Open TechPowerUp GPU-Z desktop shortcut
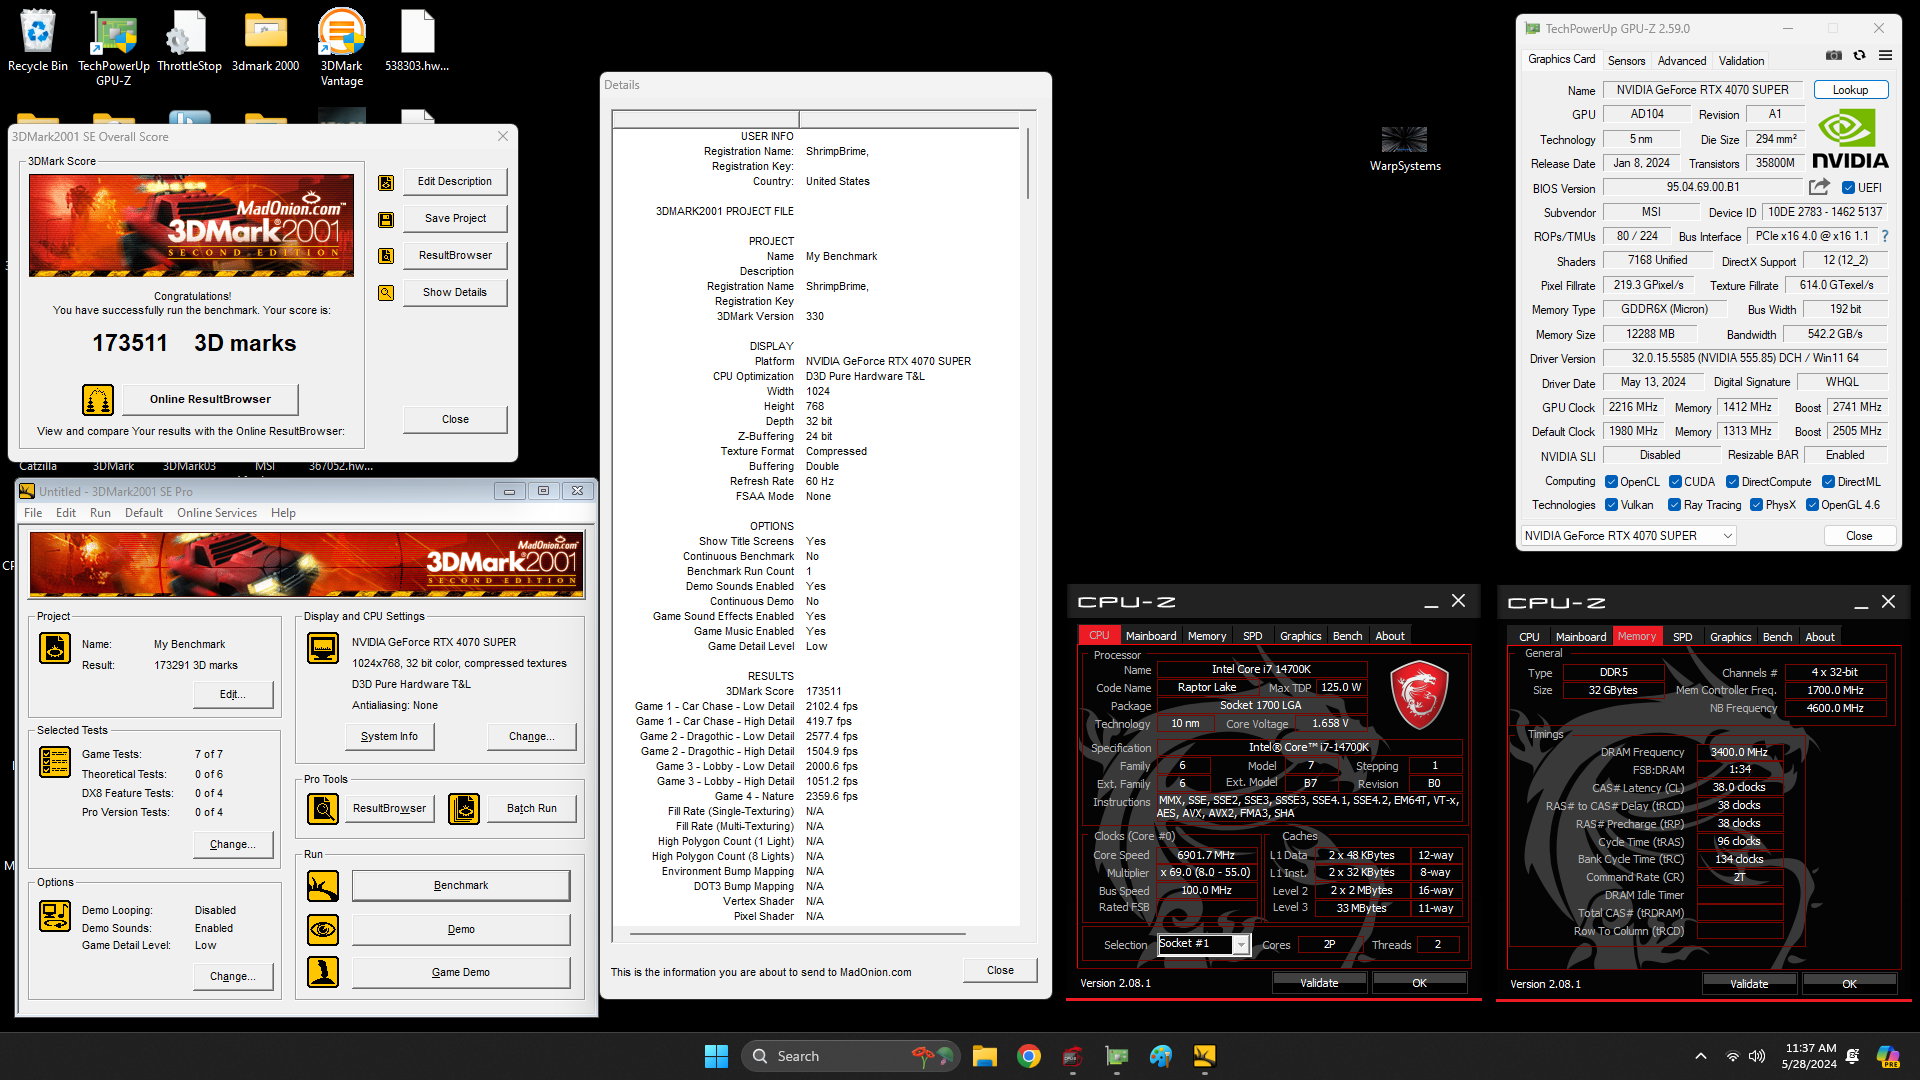The image size is (1920, 1080). 114,47
